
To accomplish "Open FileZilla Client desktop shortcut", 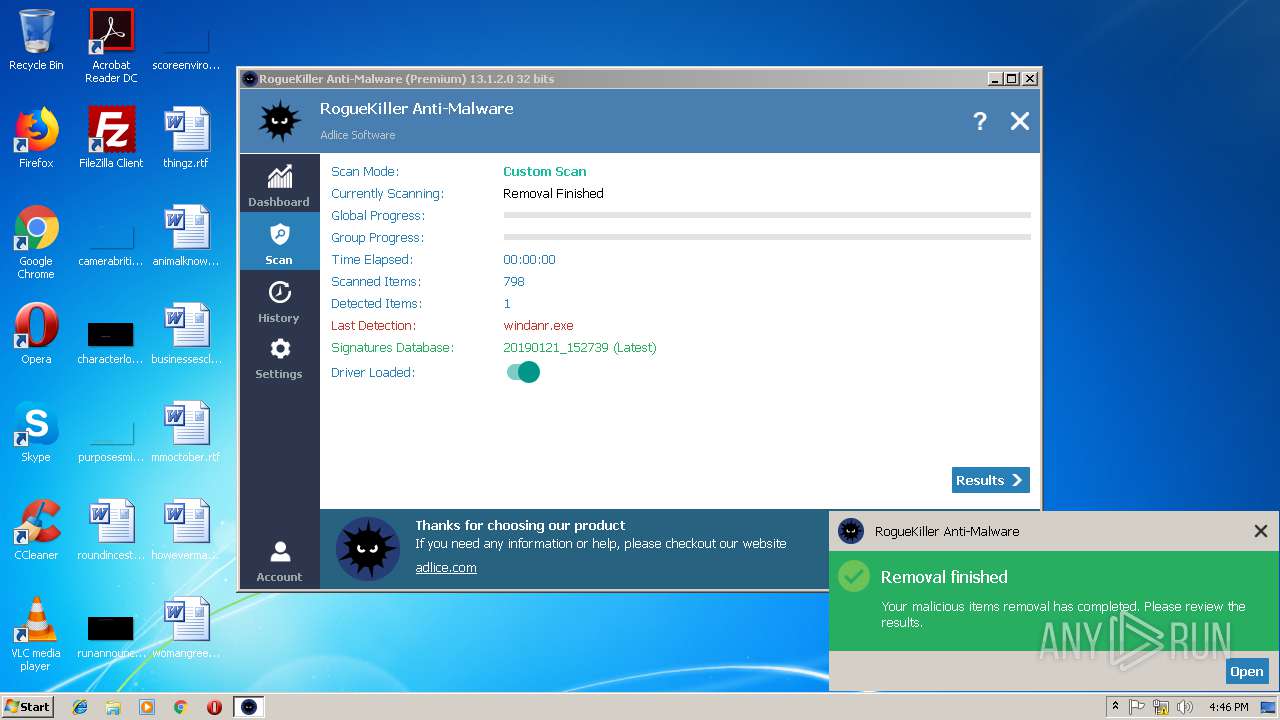I will tap(111, 138).
